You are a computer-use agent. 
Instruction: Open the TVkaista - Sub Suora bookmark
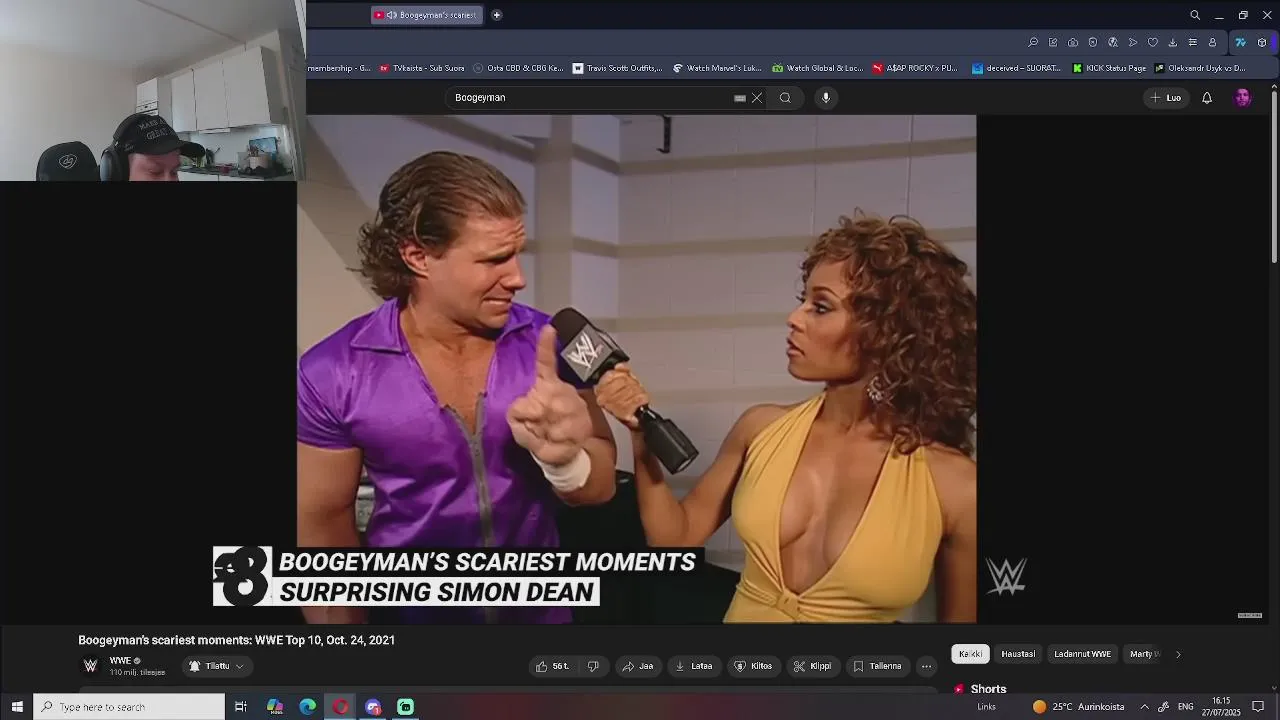click(422, 68)
